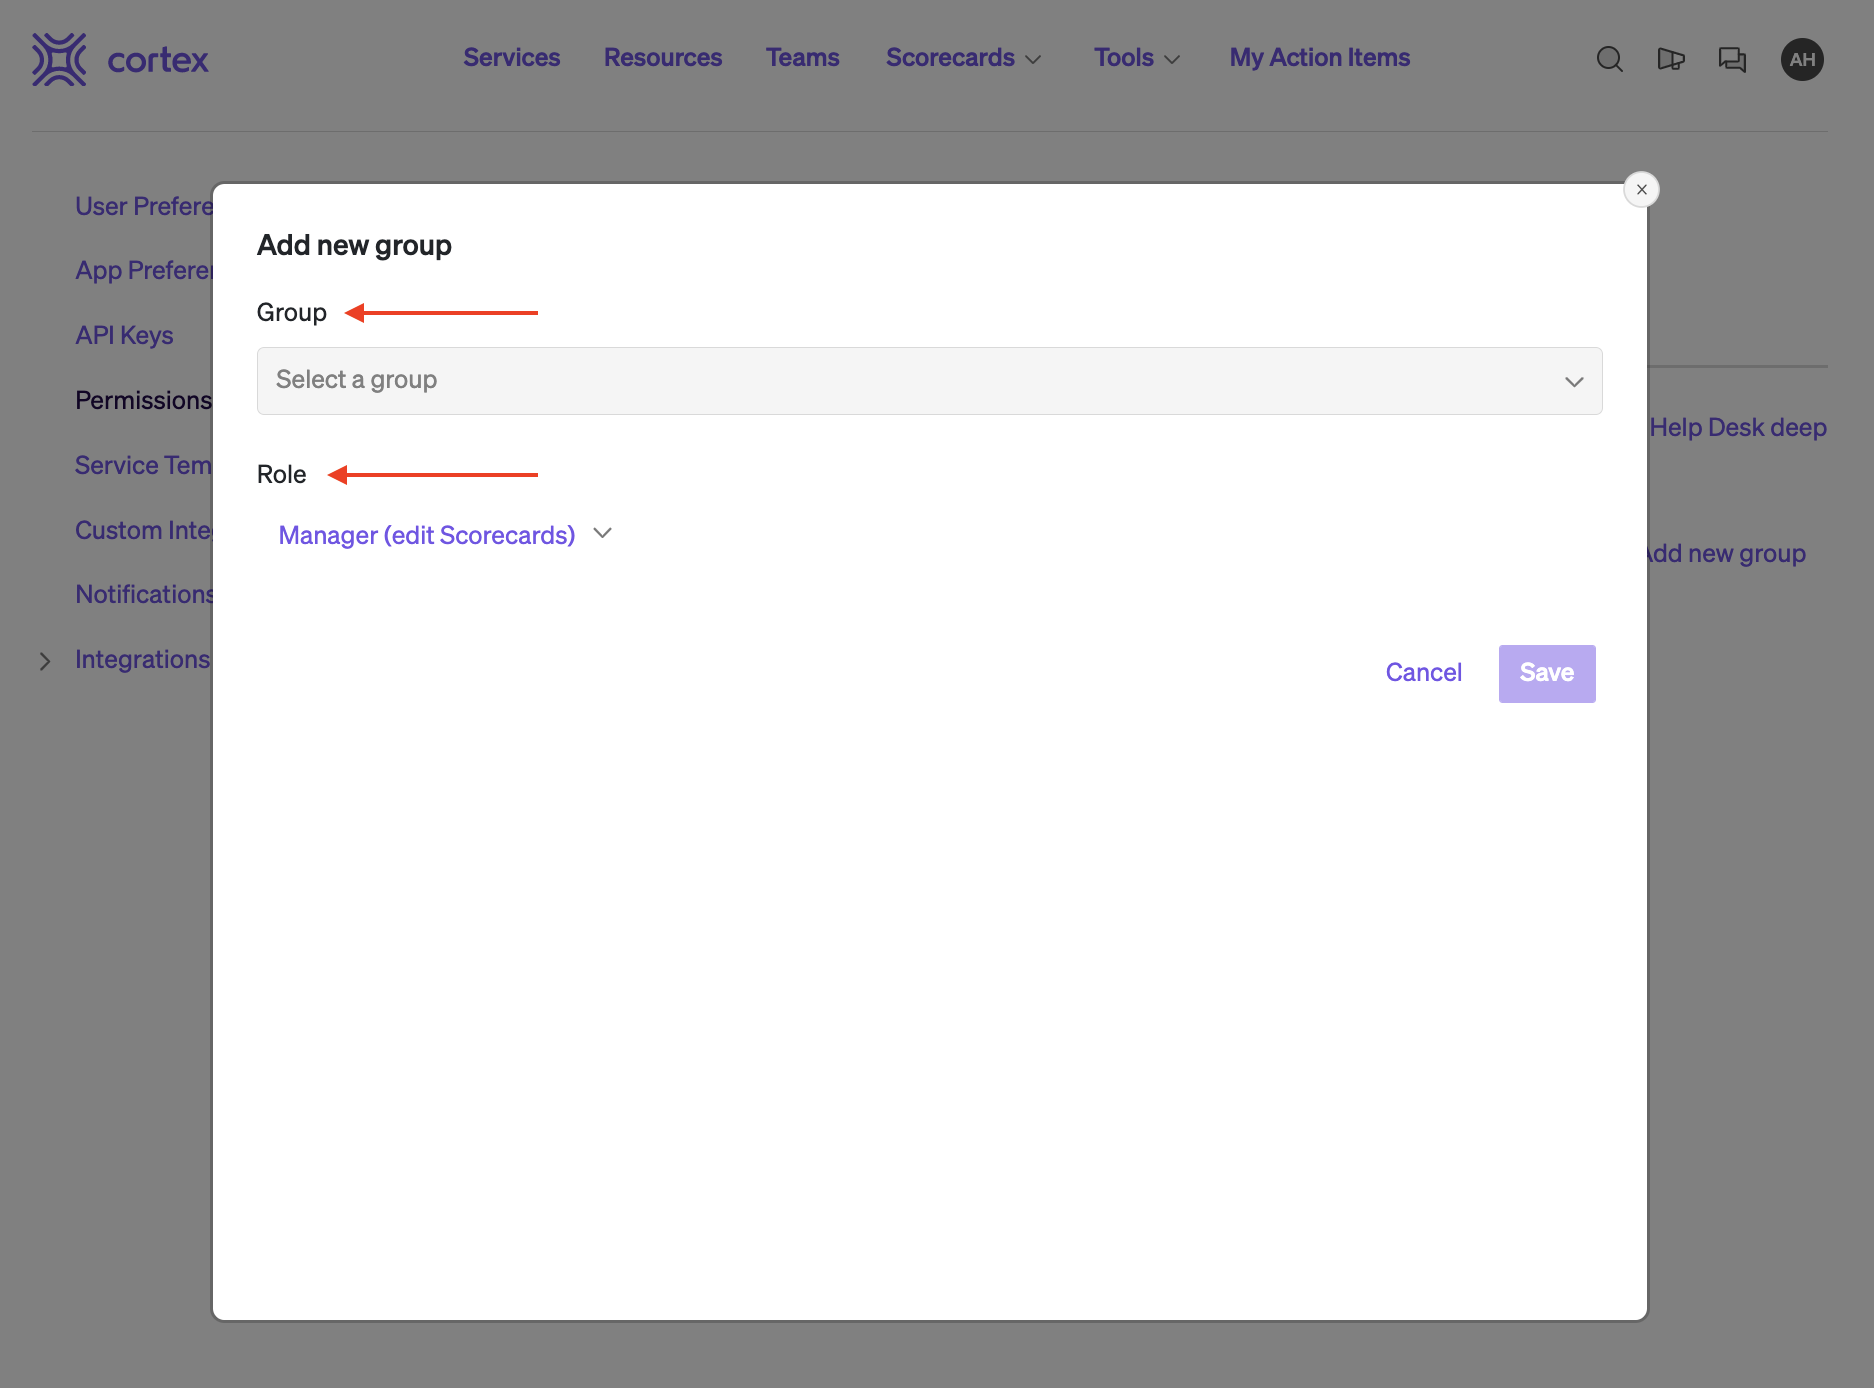
Task: Open My Action Items page
Action: point(1319,58)
